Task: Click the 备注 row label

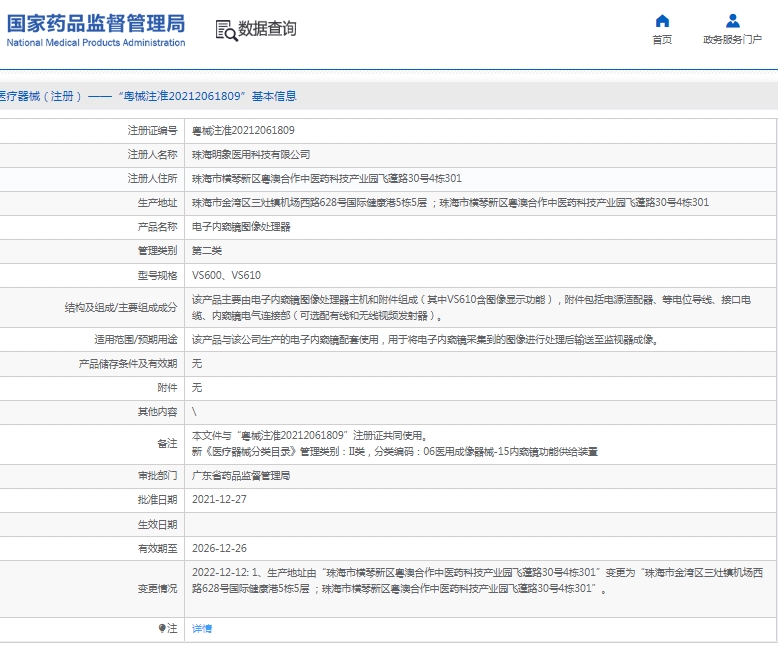Action: click(167, 444)
